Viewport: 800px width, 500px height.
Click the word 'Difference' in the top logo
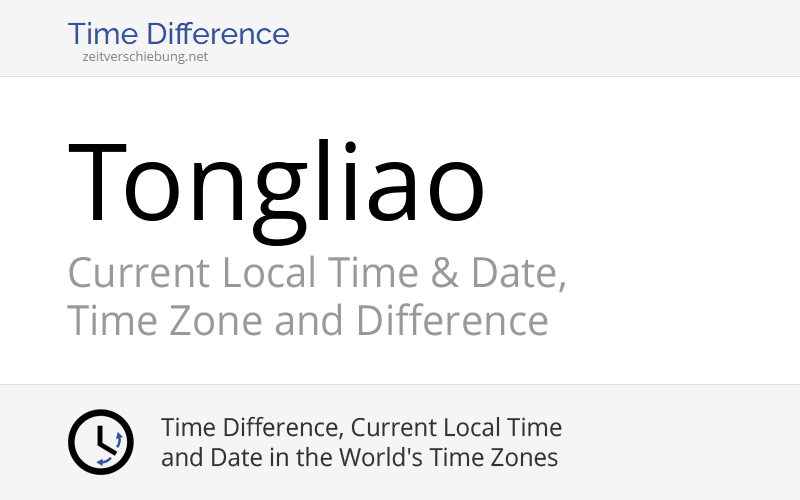tap(218, 34)
